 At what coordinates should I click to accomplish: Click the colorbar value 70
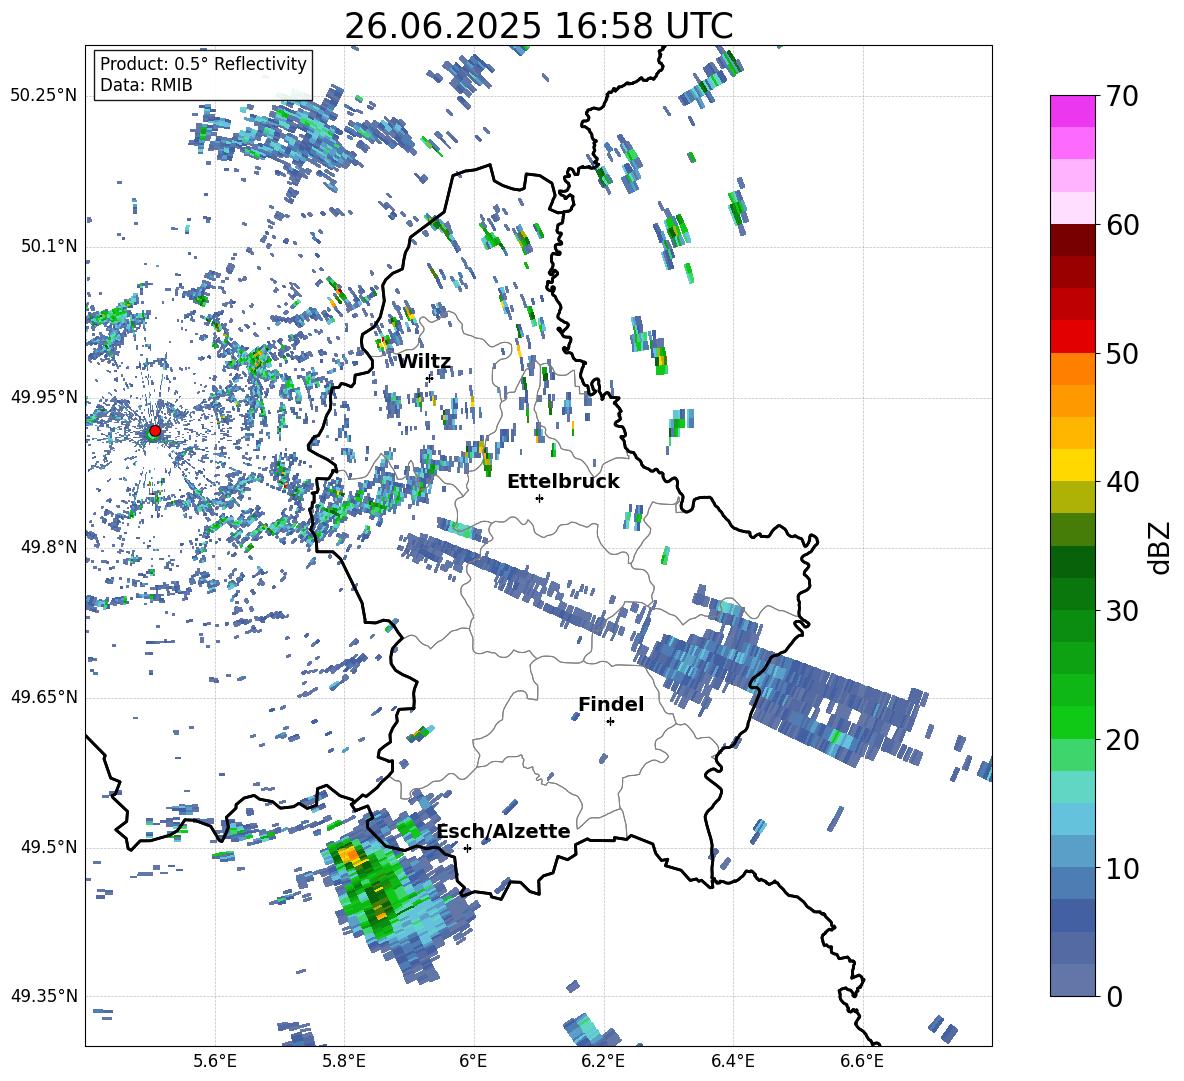[1123, 97]
